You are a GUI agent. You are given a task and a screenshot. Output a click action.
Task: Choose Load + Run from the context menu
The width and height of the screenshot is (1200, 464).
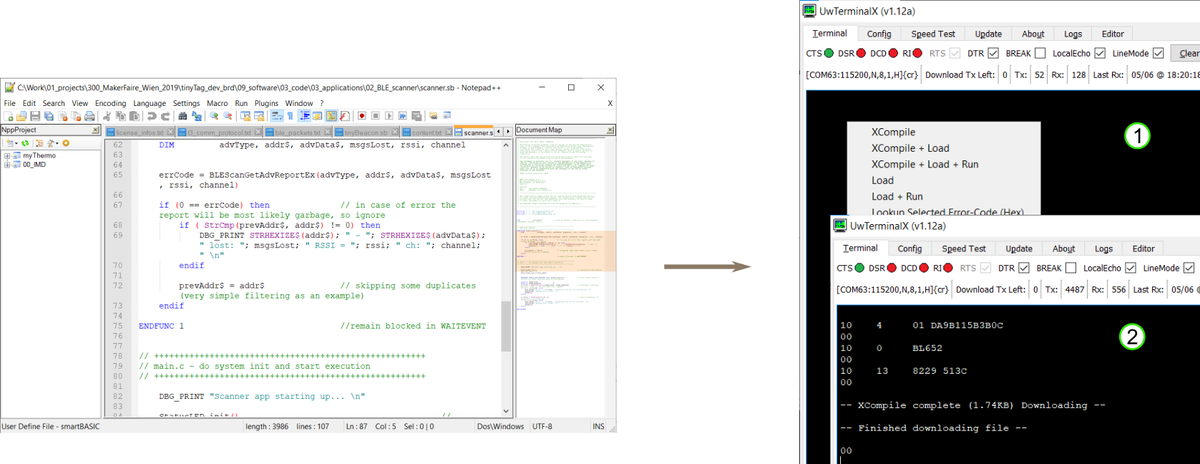click(x=897, y=197)
